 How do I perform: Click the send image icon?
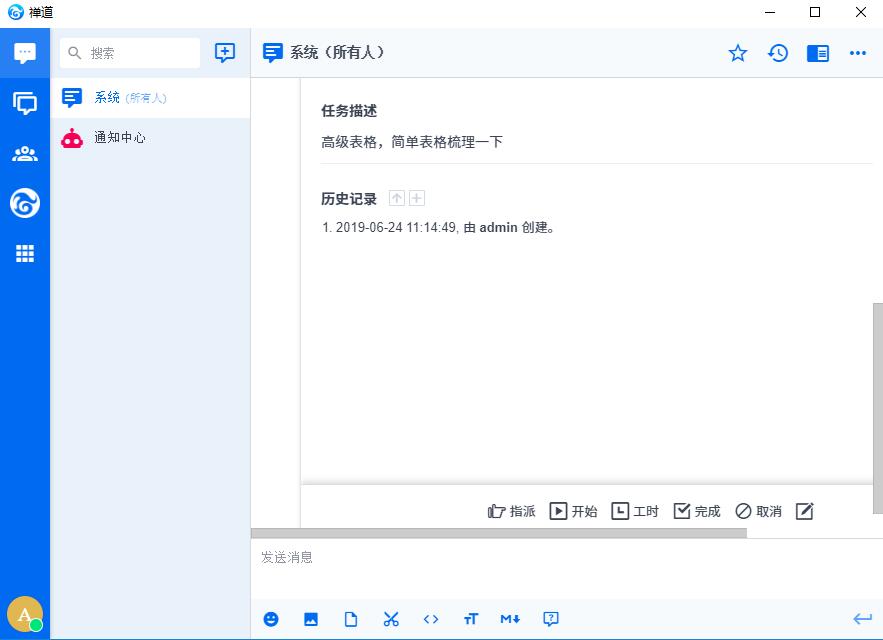311,619
